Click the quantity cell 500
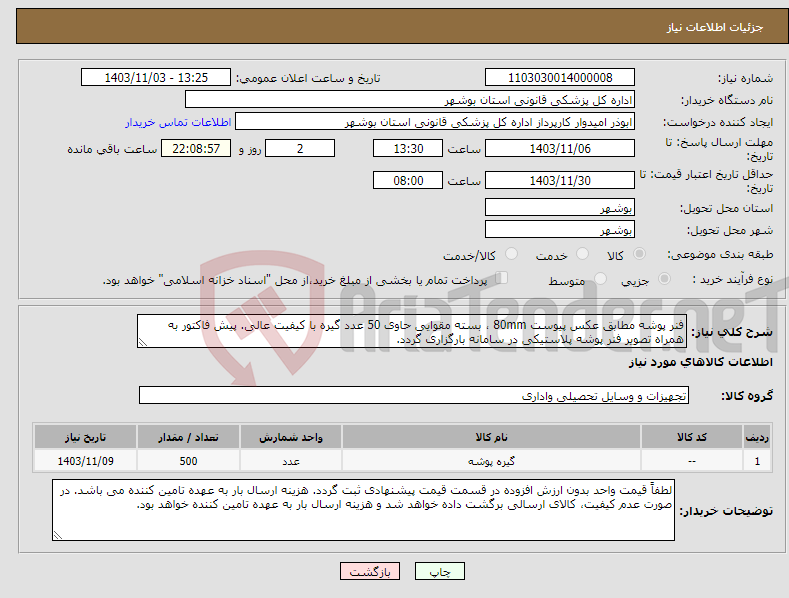The width and height of the screenshot is (789, 598). point(188,461)
